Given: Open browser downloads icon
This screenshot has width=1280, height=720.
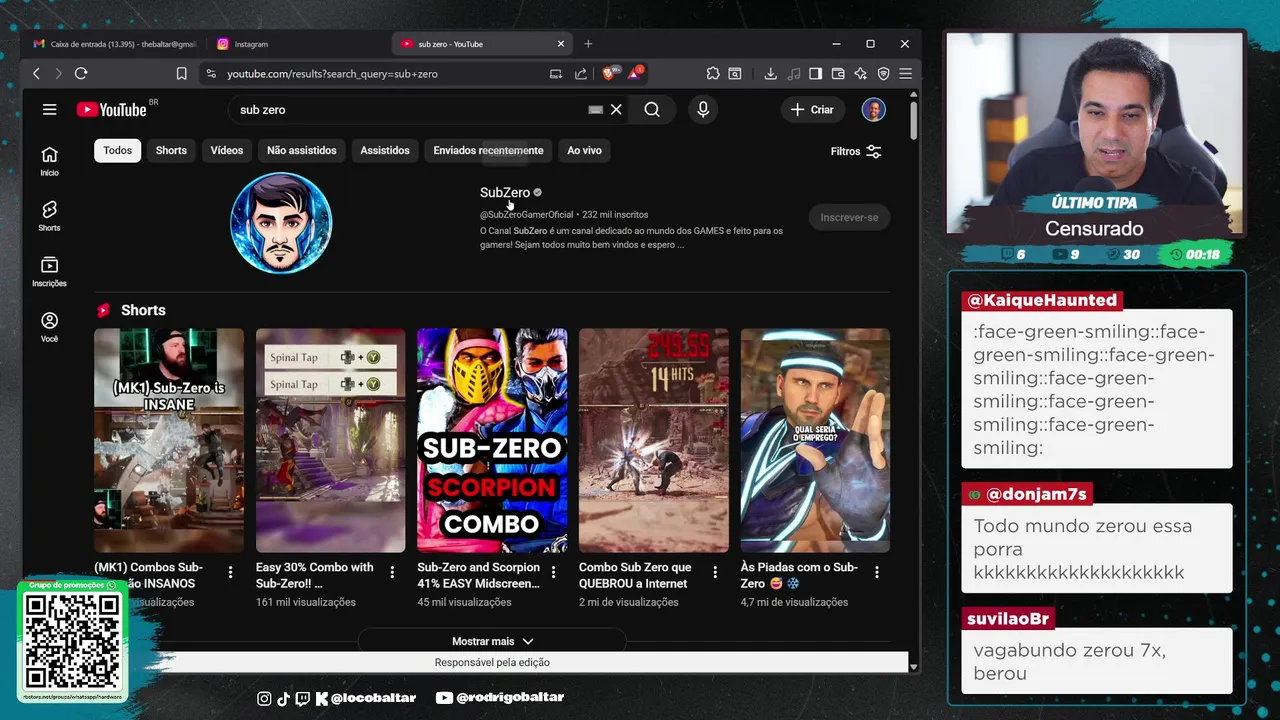Looking at the screenshot, I should click(770, 73).
